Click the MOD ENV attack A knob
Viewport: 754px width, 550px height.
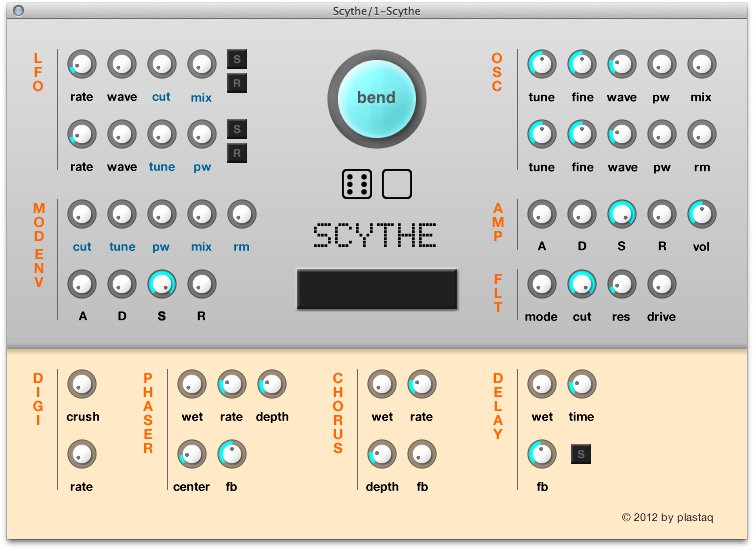[82, 284]
